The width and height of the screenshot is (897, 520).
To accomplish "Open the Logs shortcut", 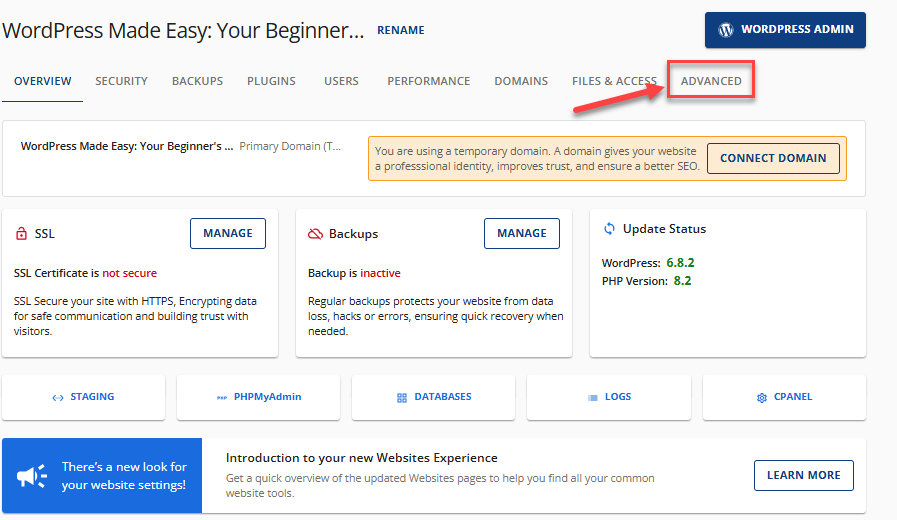I will [608, 397].
